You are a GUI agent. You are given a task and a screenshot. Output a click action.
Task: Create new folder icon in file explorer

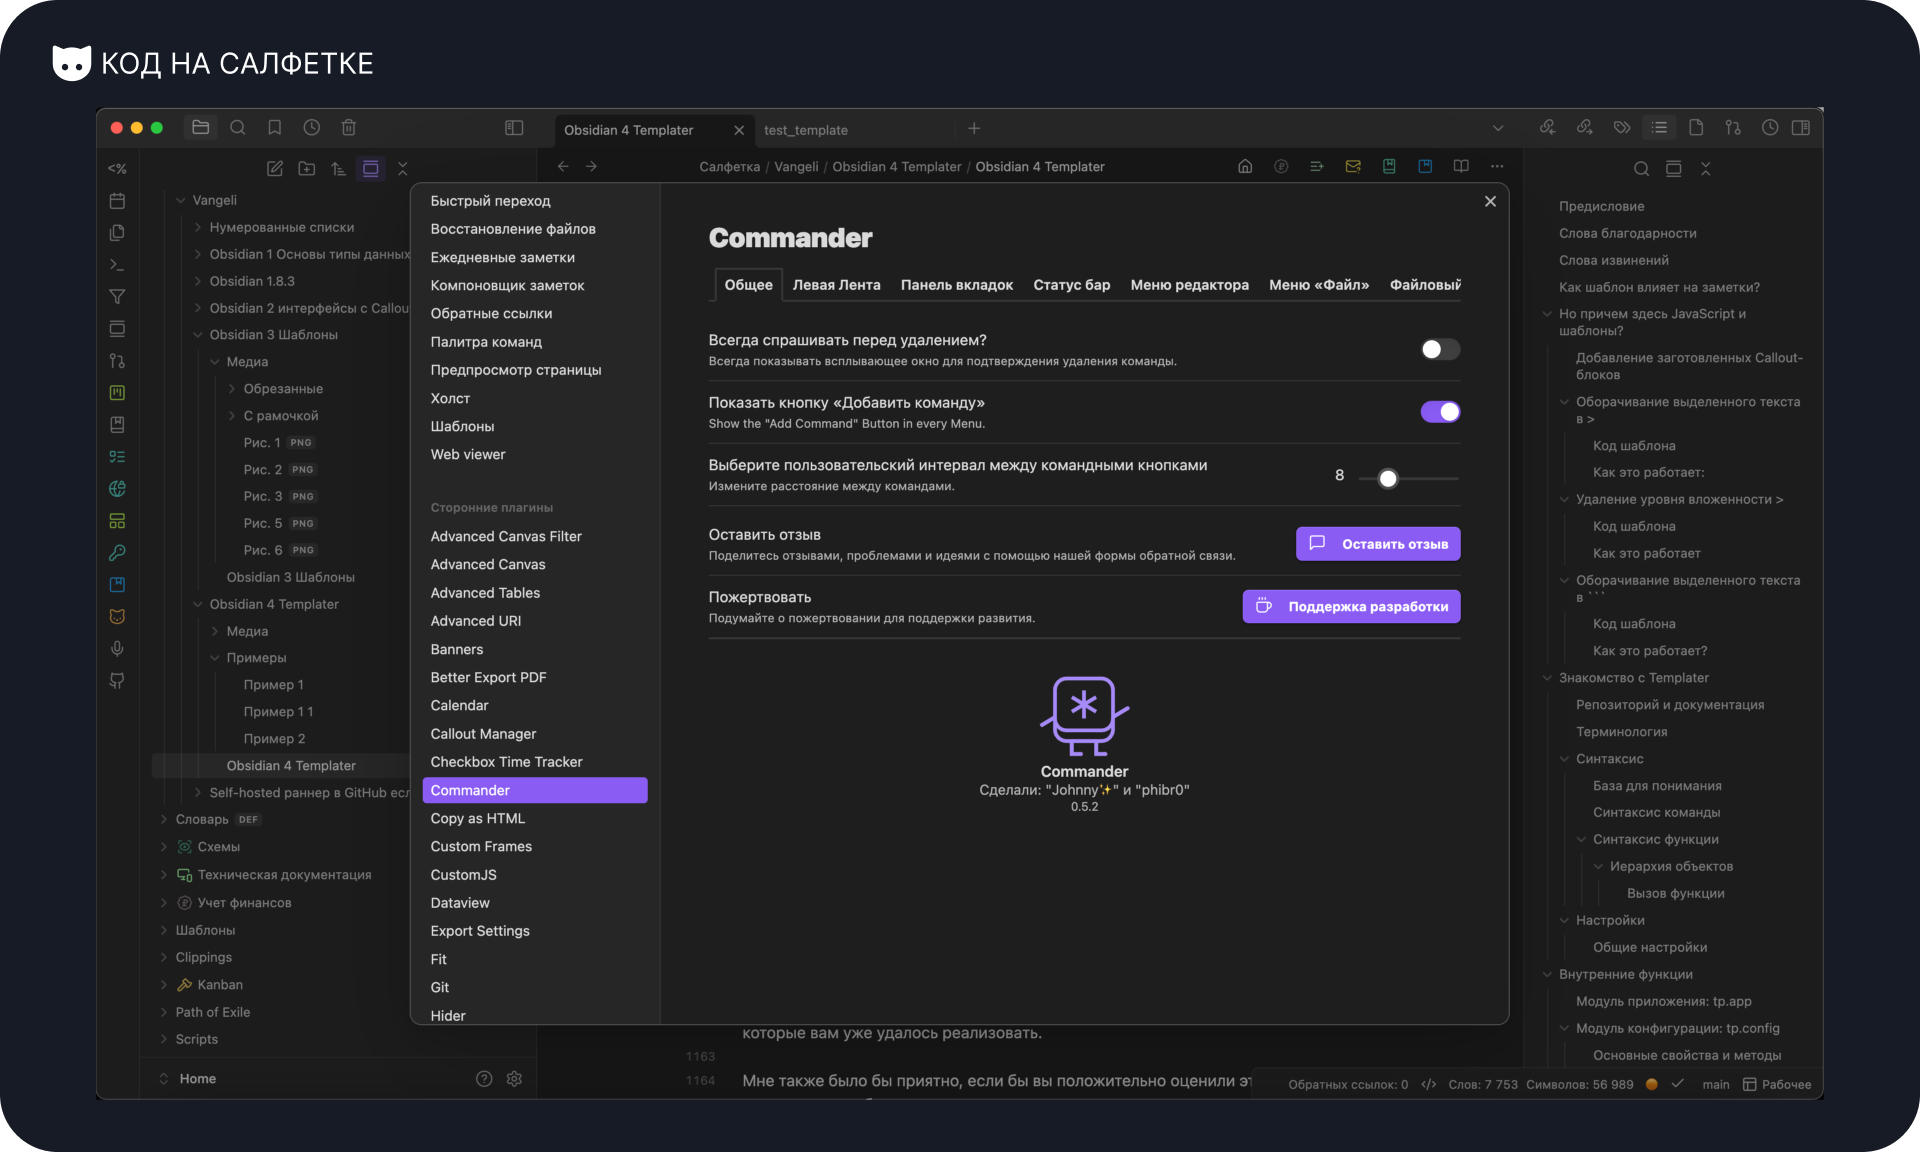(307, 169)
